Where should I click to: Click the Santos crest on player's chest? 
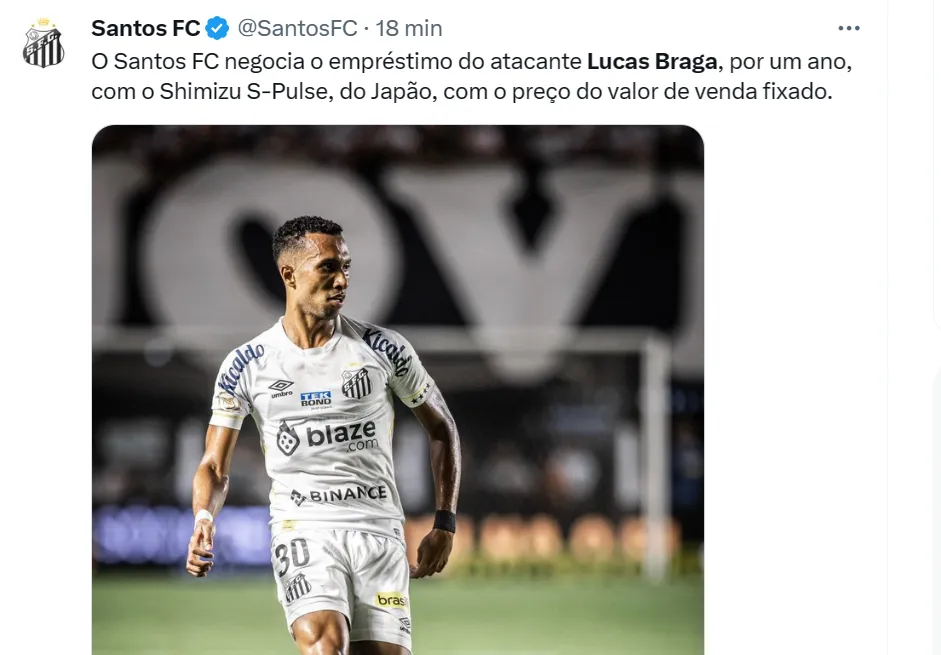[356, 383]
